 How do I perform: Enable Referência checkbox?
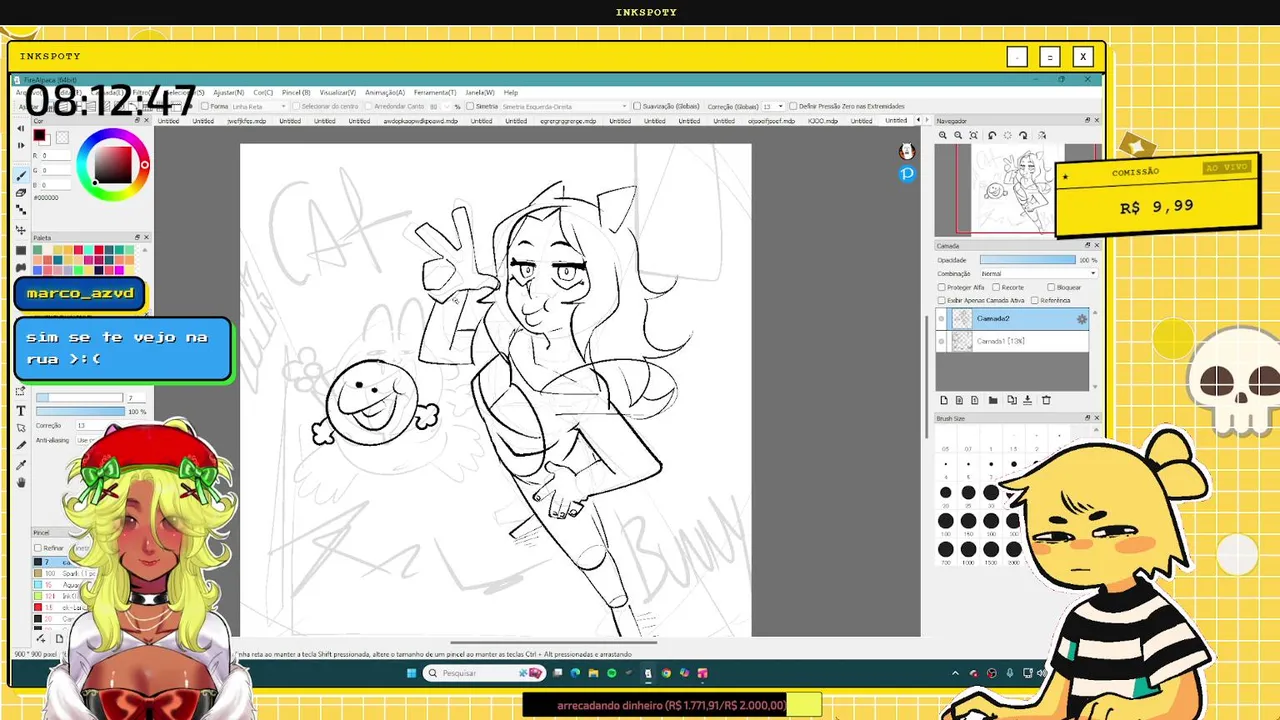point(1034,300)
